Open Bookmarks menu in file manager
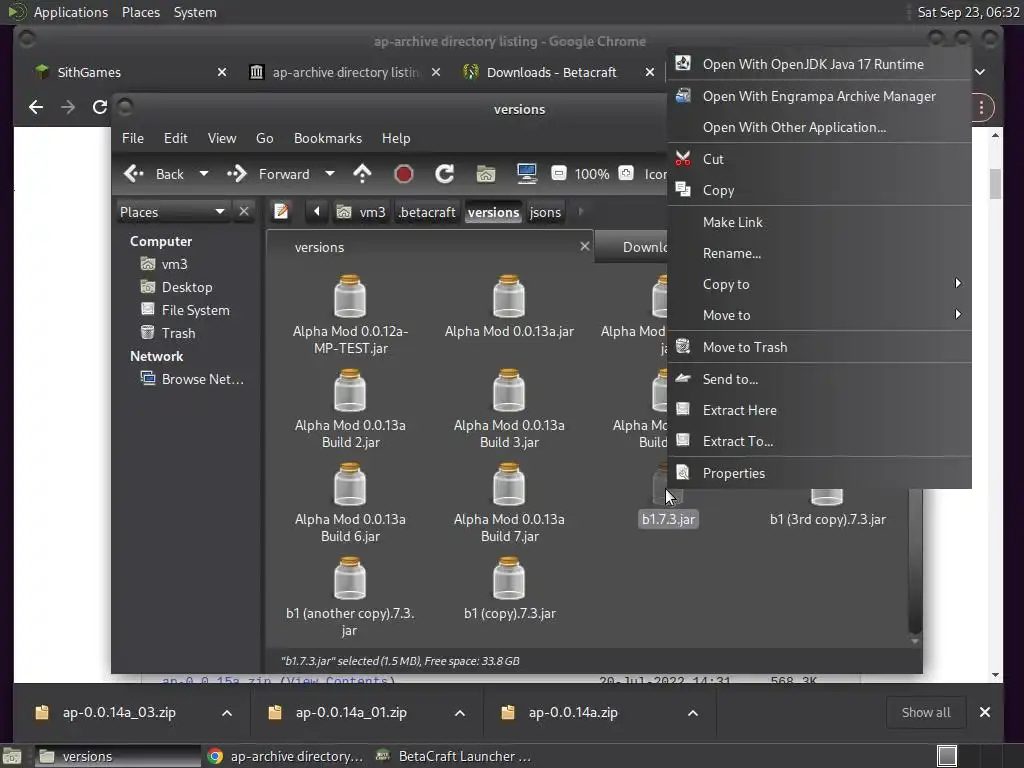 [x=328, y=138]
